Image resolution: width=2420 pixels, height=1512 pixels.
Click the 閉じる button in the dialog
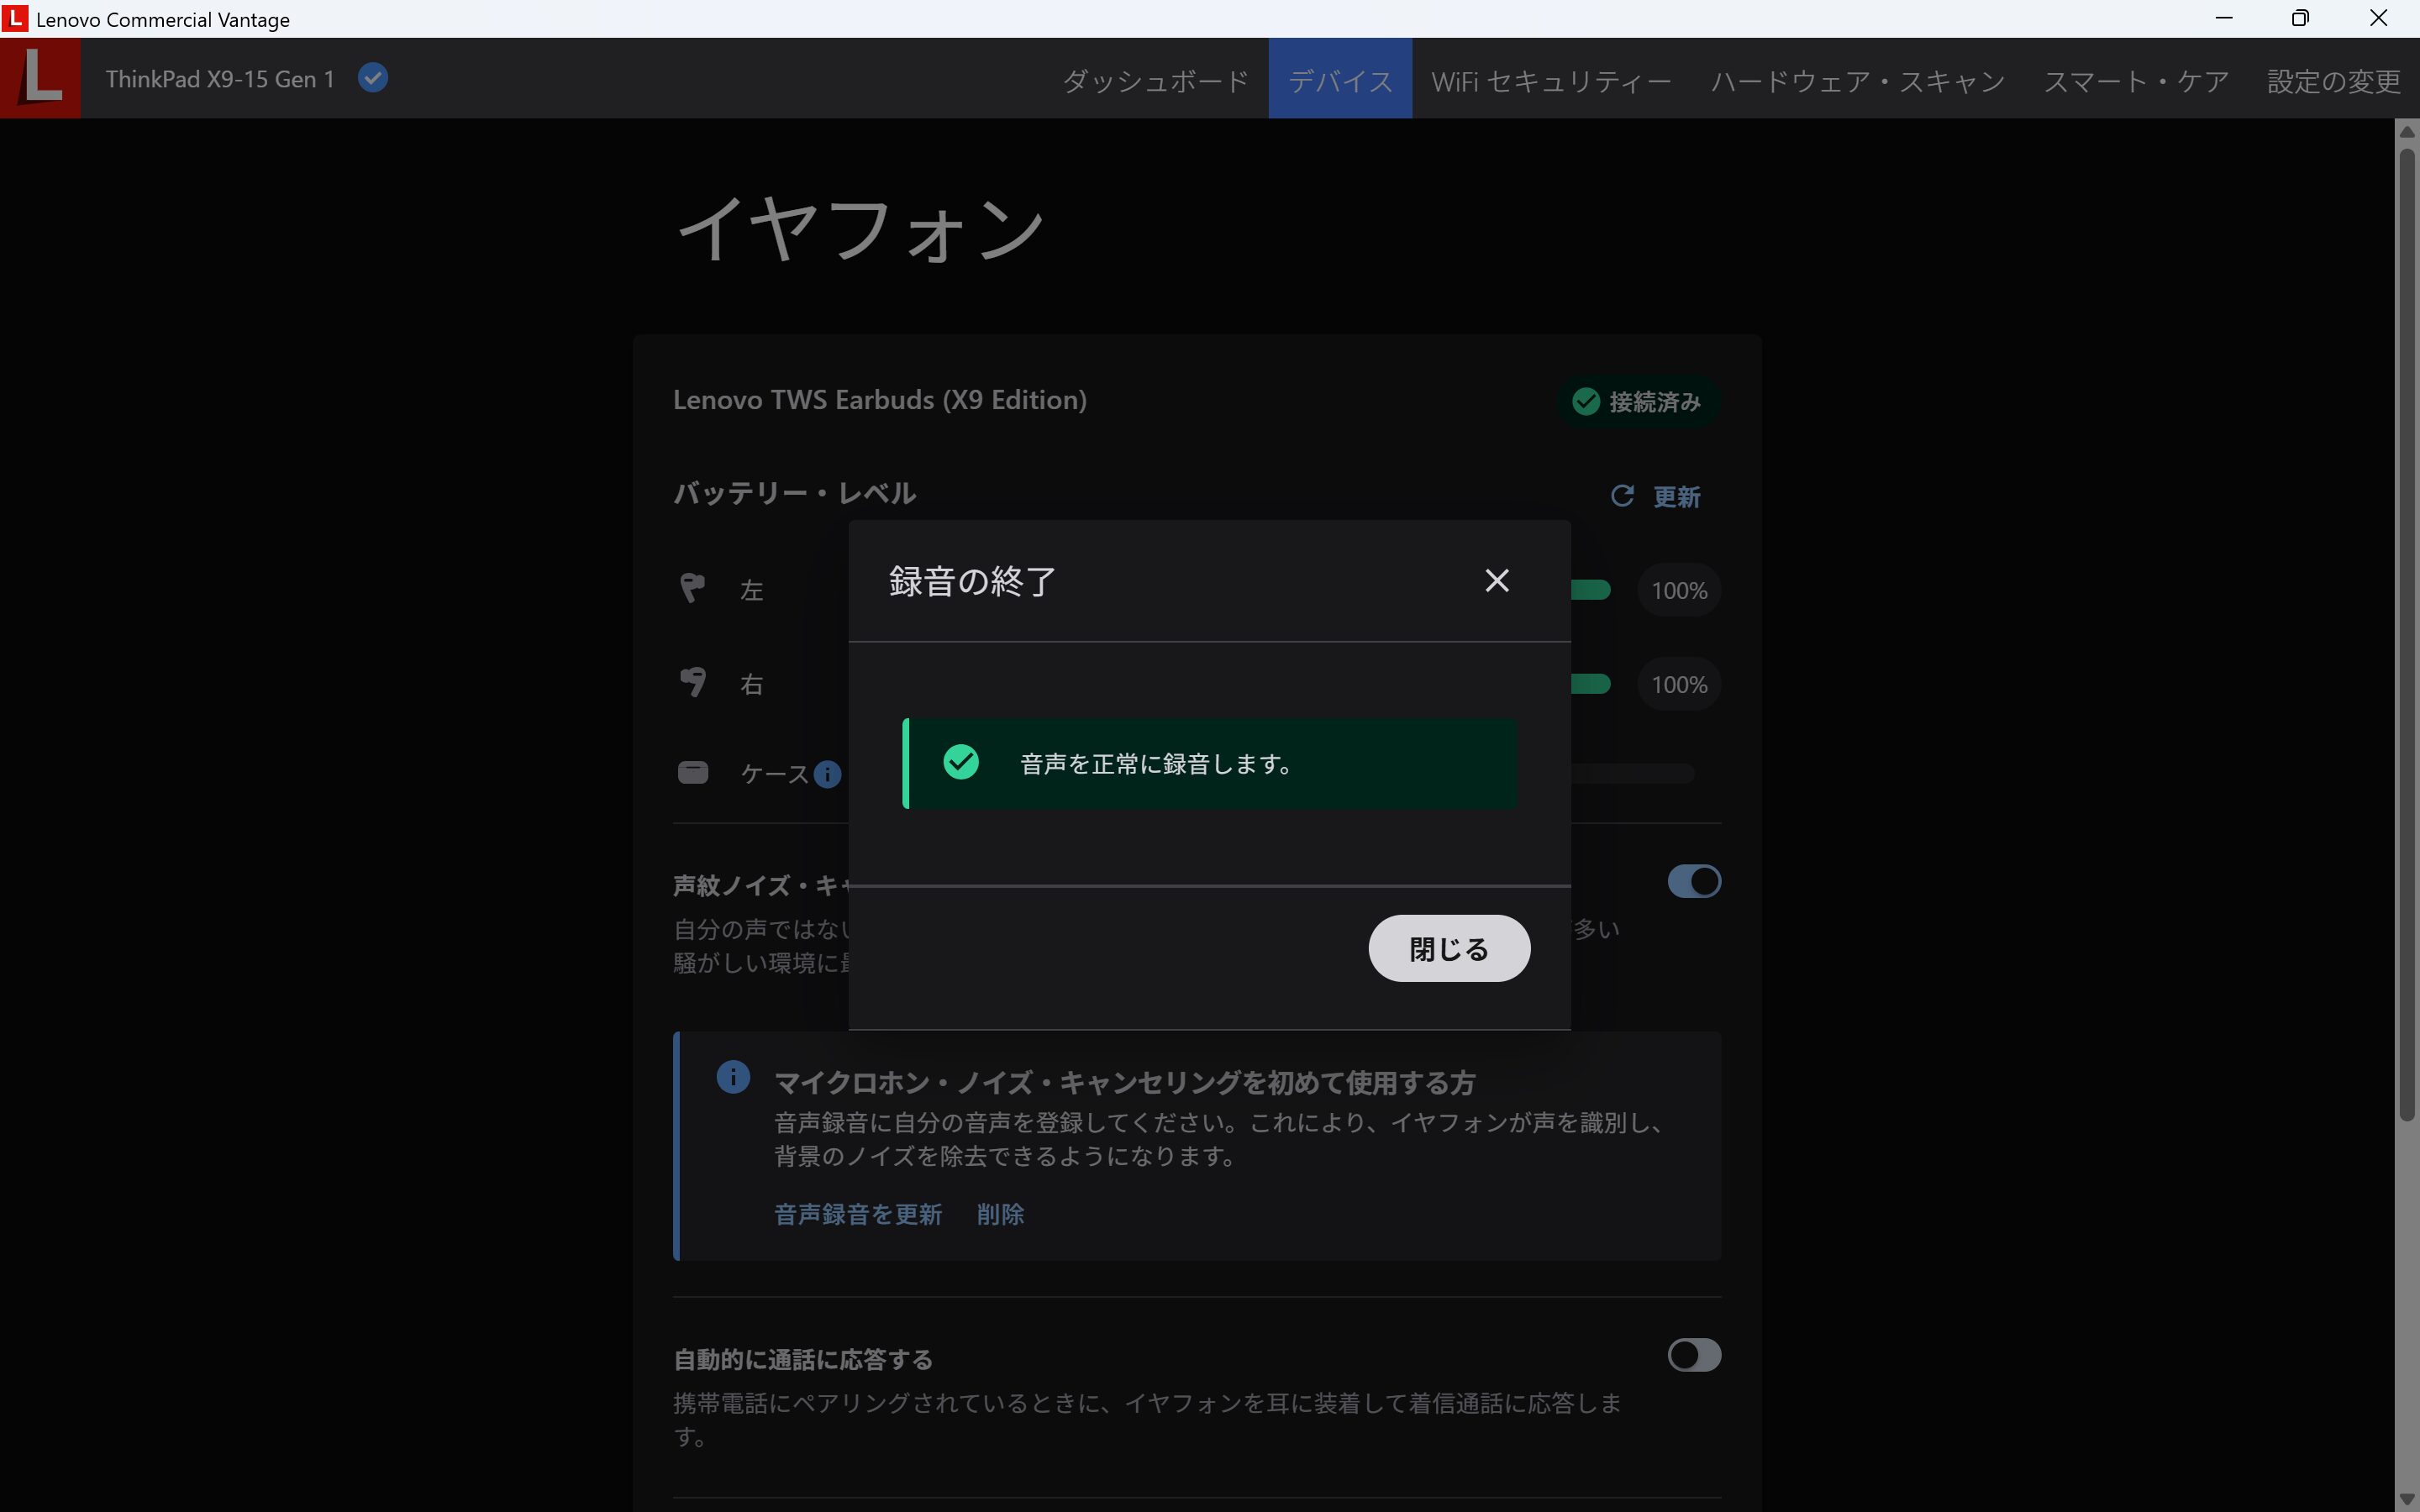click(x=1449, y=948)
